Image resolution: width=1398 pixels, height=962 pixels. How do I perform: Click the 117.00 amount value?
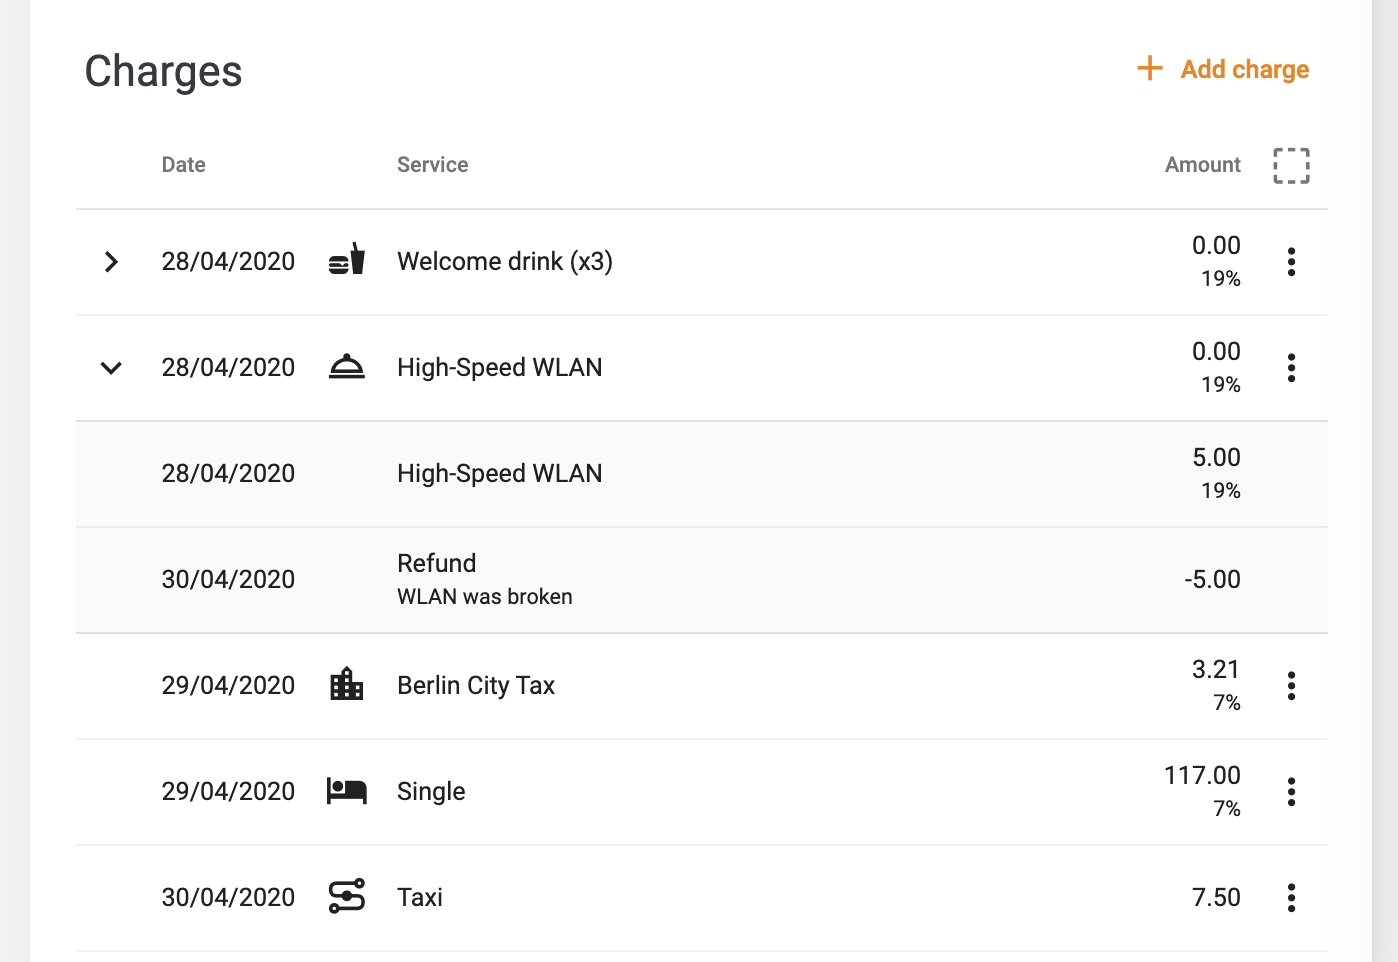[x=1202, y=775]
